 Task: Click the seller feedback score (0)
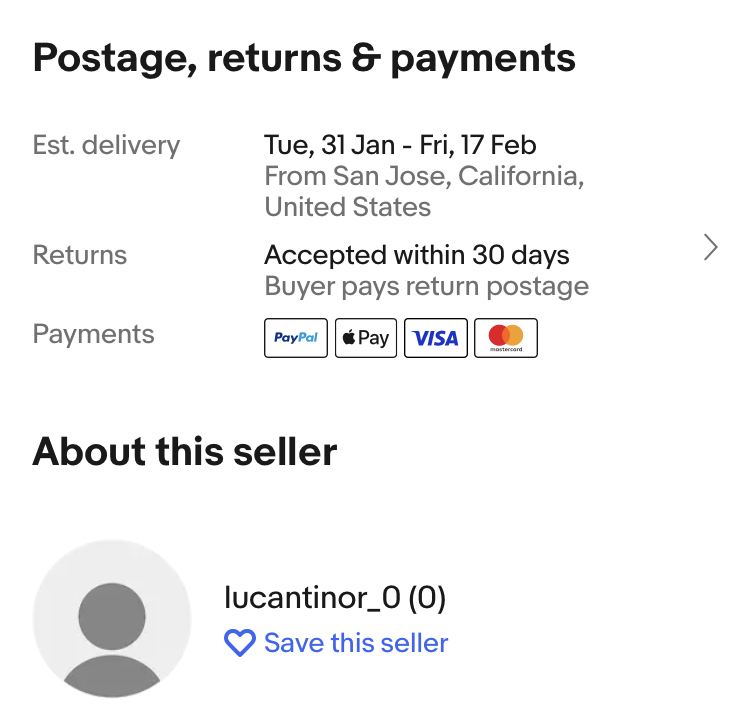[x=428, y=598]
